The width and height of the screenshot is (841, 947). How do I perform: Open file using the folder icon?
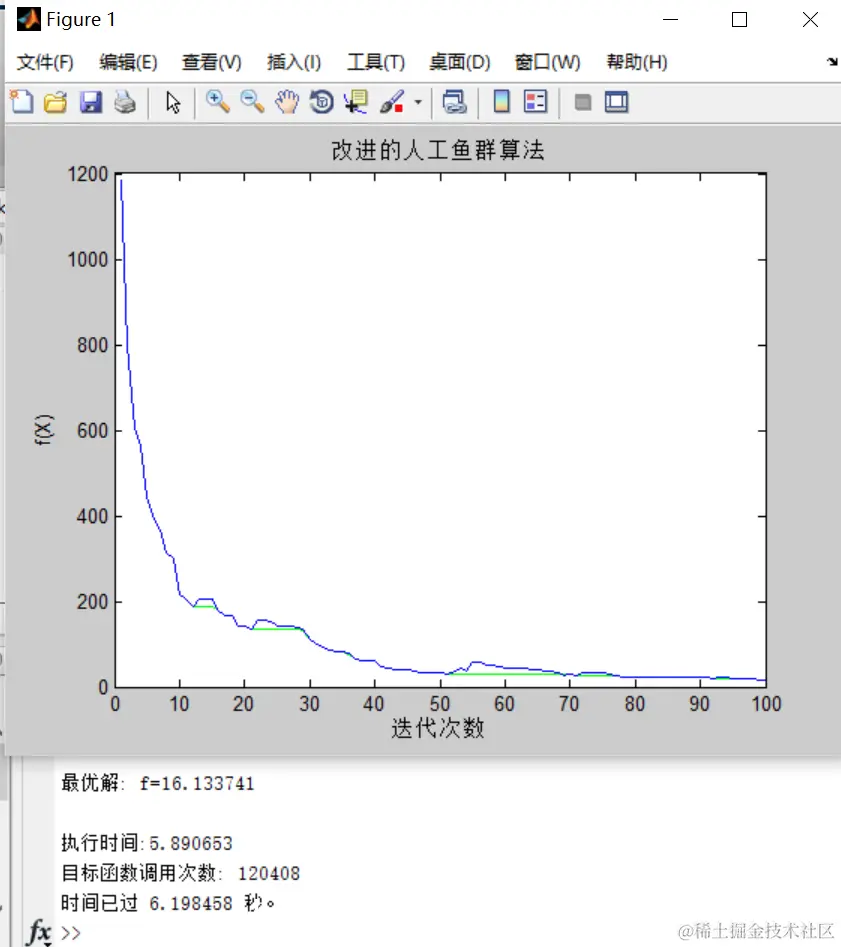click(x=56, y=102)
